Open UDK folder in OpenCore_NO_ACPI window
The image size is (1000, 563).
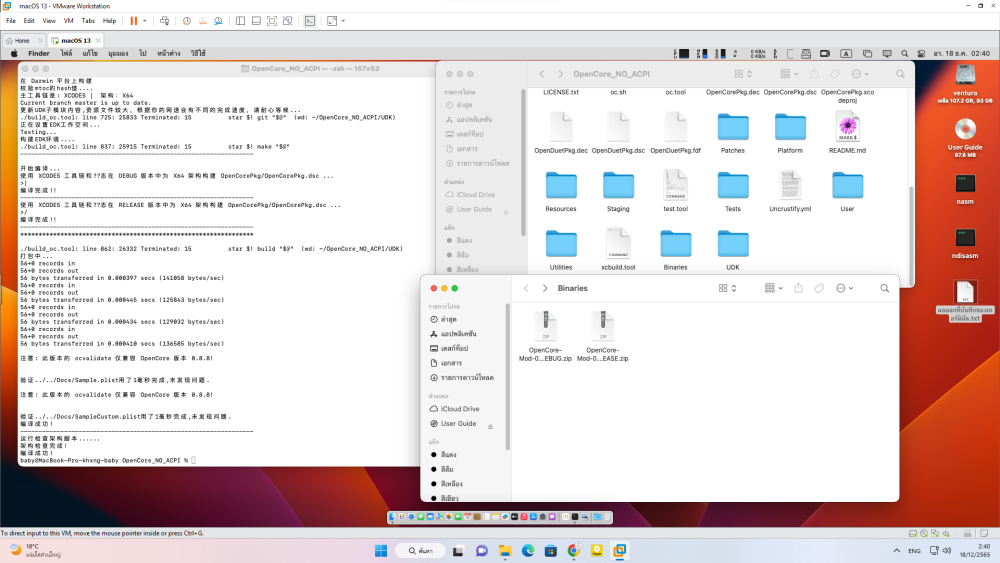pyautogui.click(x=733, y=250)
